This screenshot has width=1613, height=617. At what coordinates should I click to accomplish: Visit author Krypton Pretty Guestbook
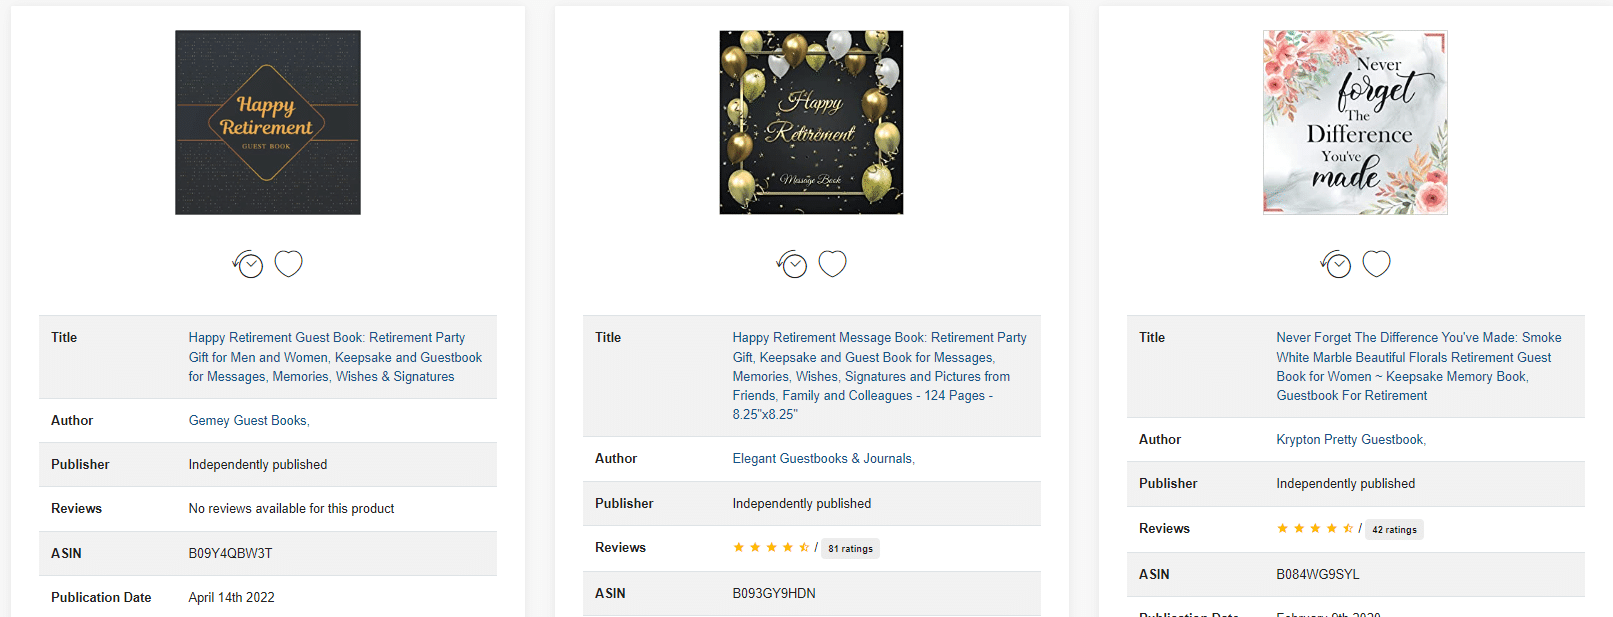click(x=1350, y=440)
